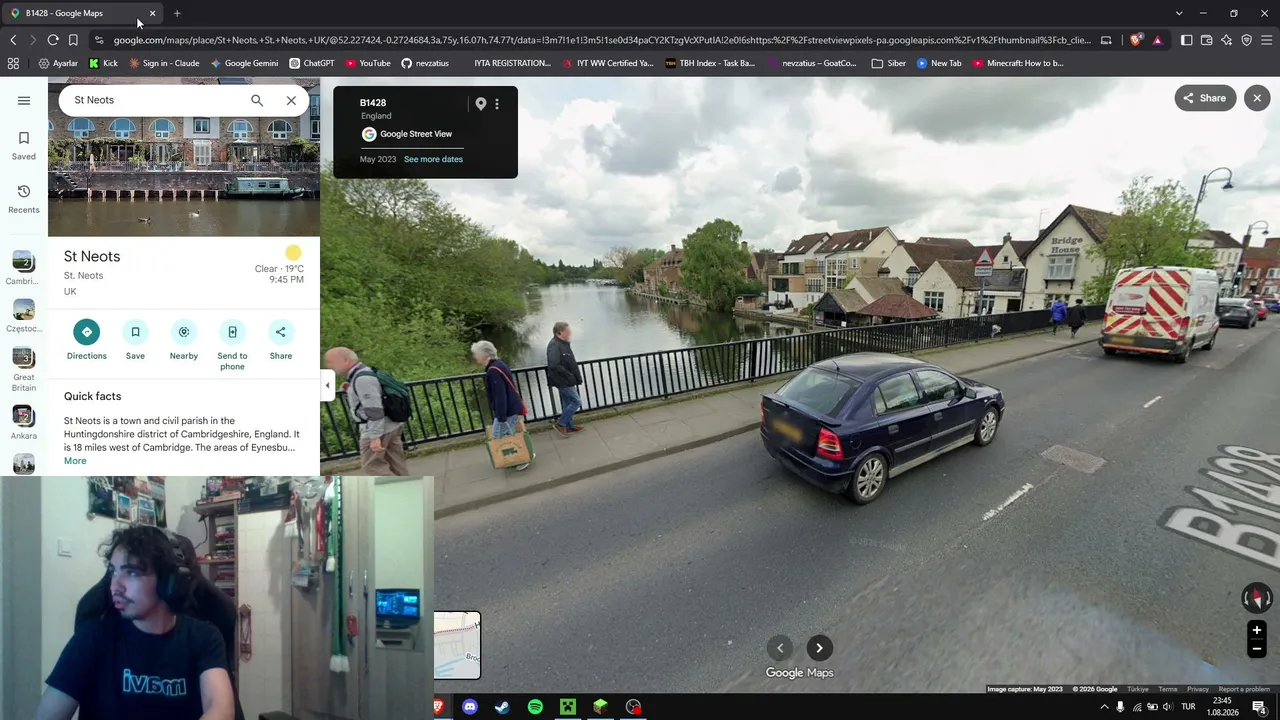This screenshot has width=1280, height=720.
Task: Open the Google Maps hamburger menu
Action: pyautogui.click(x=24, y=100)
